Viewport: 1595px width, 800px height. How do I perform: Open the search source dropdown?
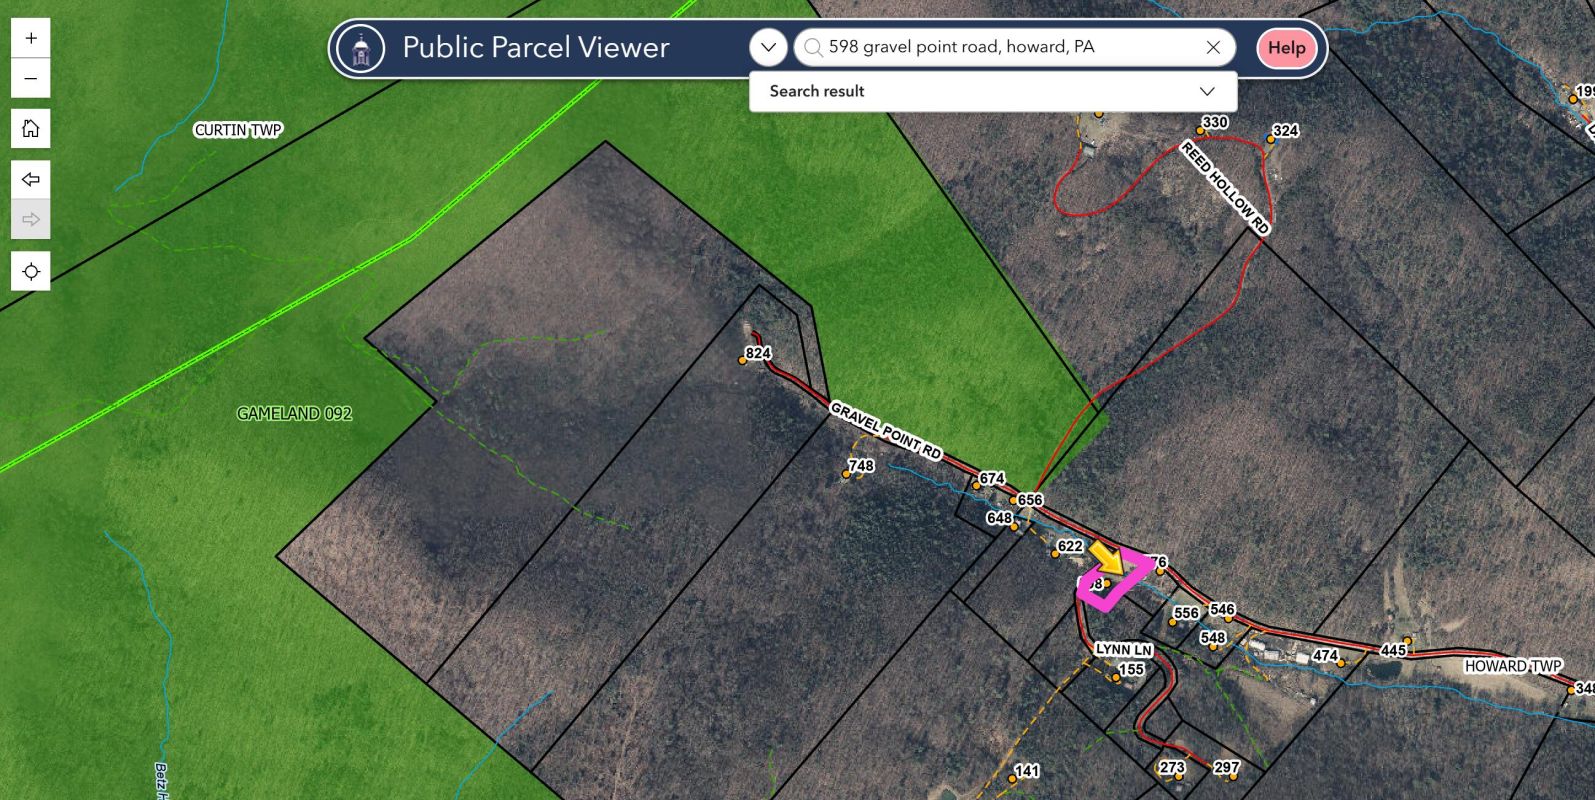[x=768, y=47]
